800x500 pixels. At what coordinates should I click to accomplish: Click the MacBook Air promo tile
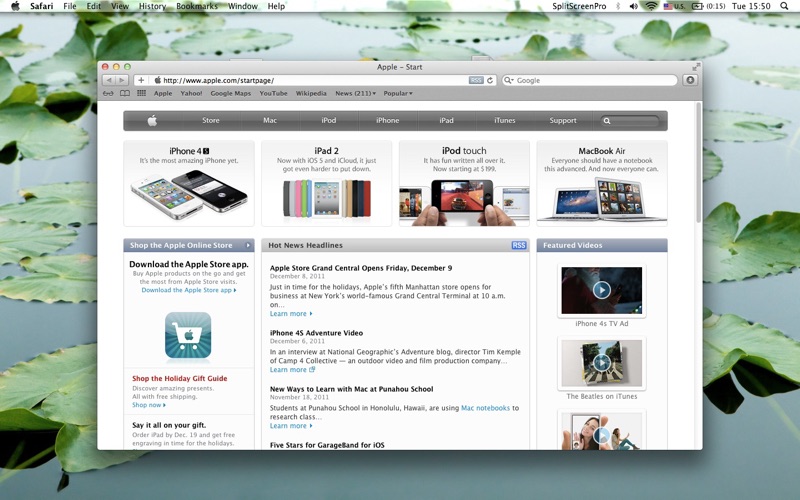click(x=602, y=183)
